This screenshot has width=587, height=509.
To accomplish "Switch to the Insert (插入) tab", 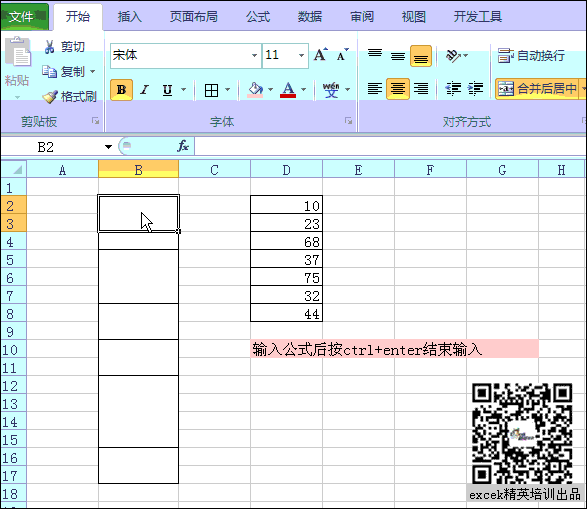I will (x=130, y=16).
